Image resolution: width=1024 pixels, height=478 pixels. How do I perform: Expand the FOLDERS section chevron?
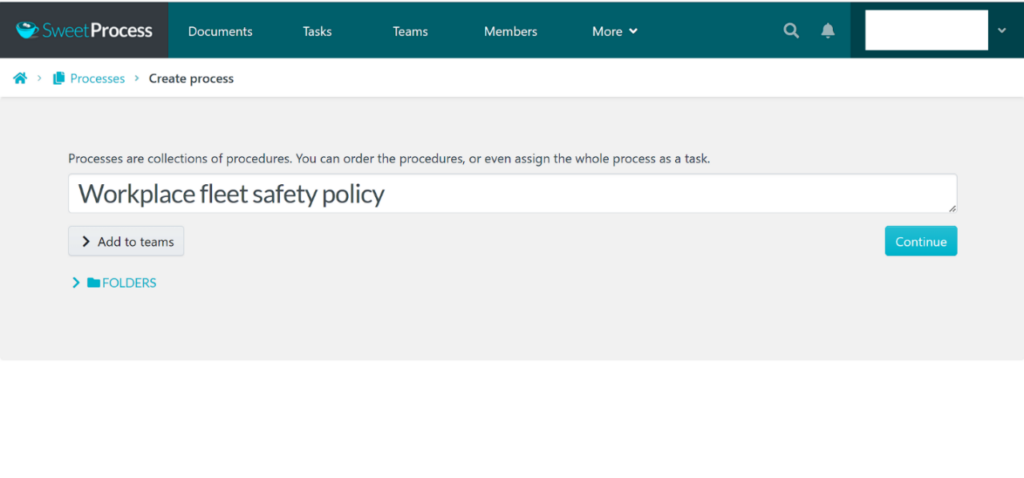(x=76, y=283)
